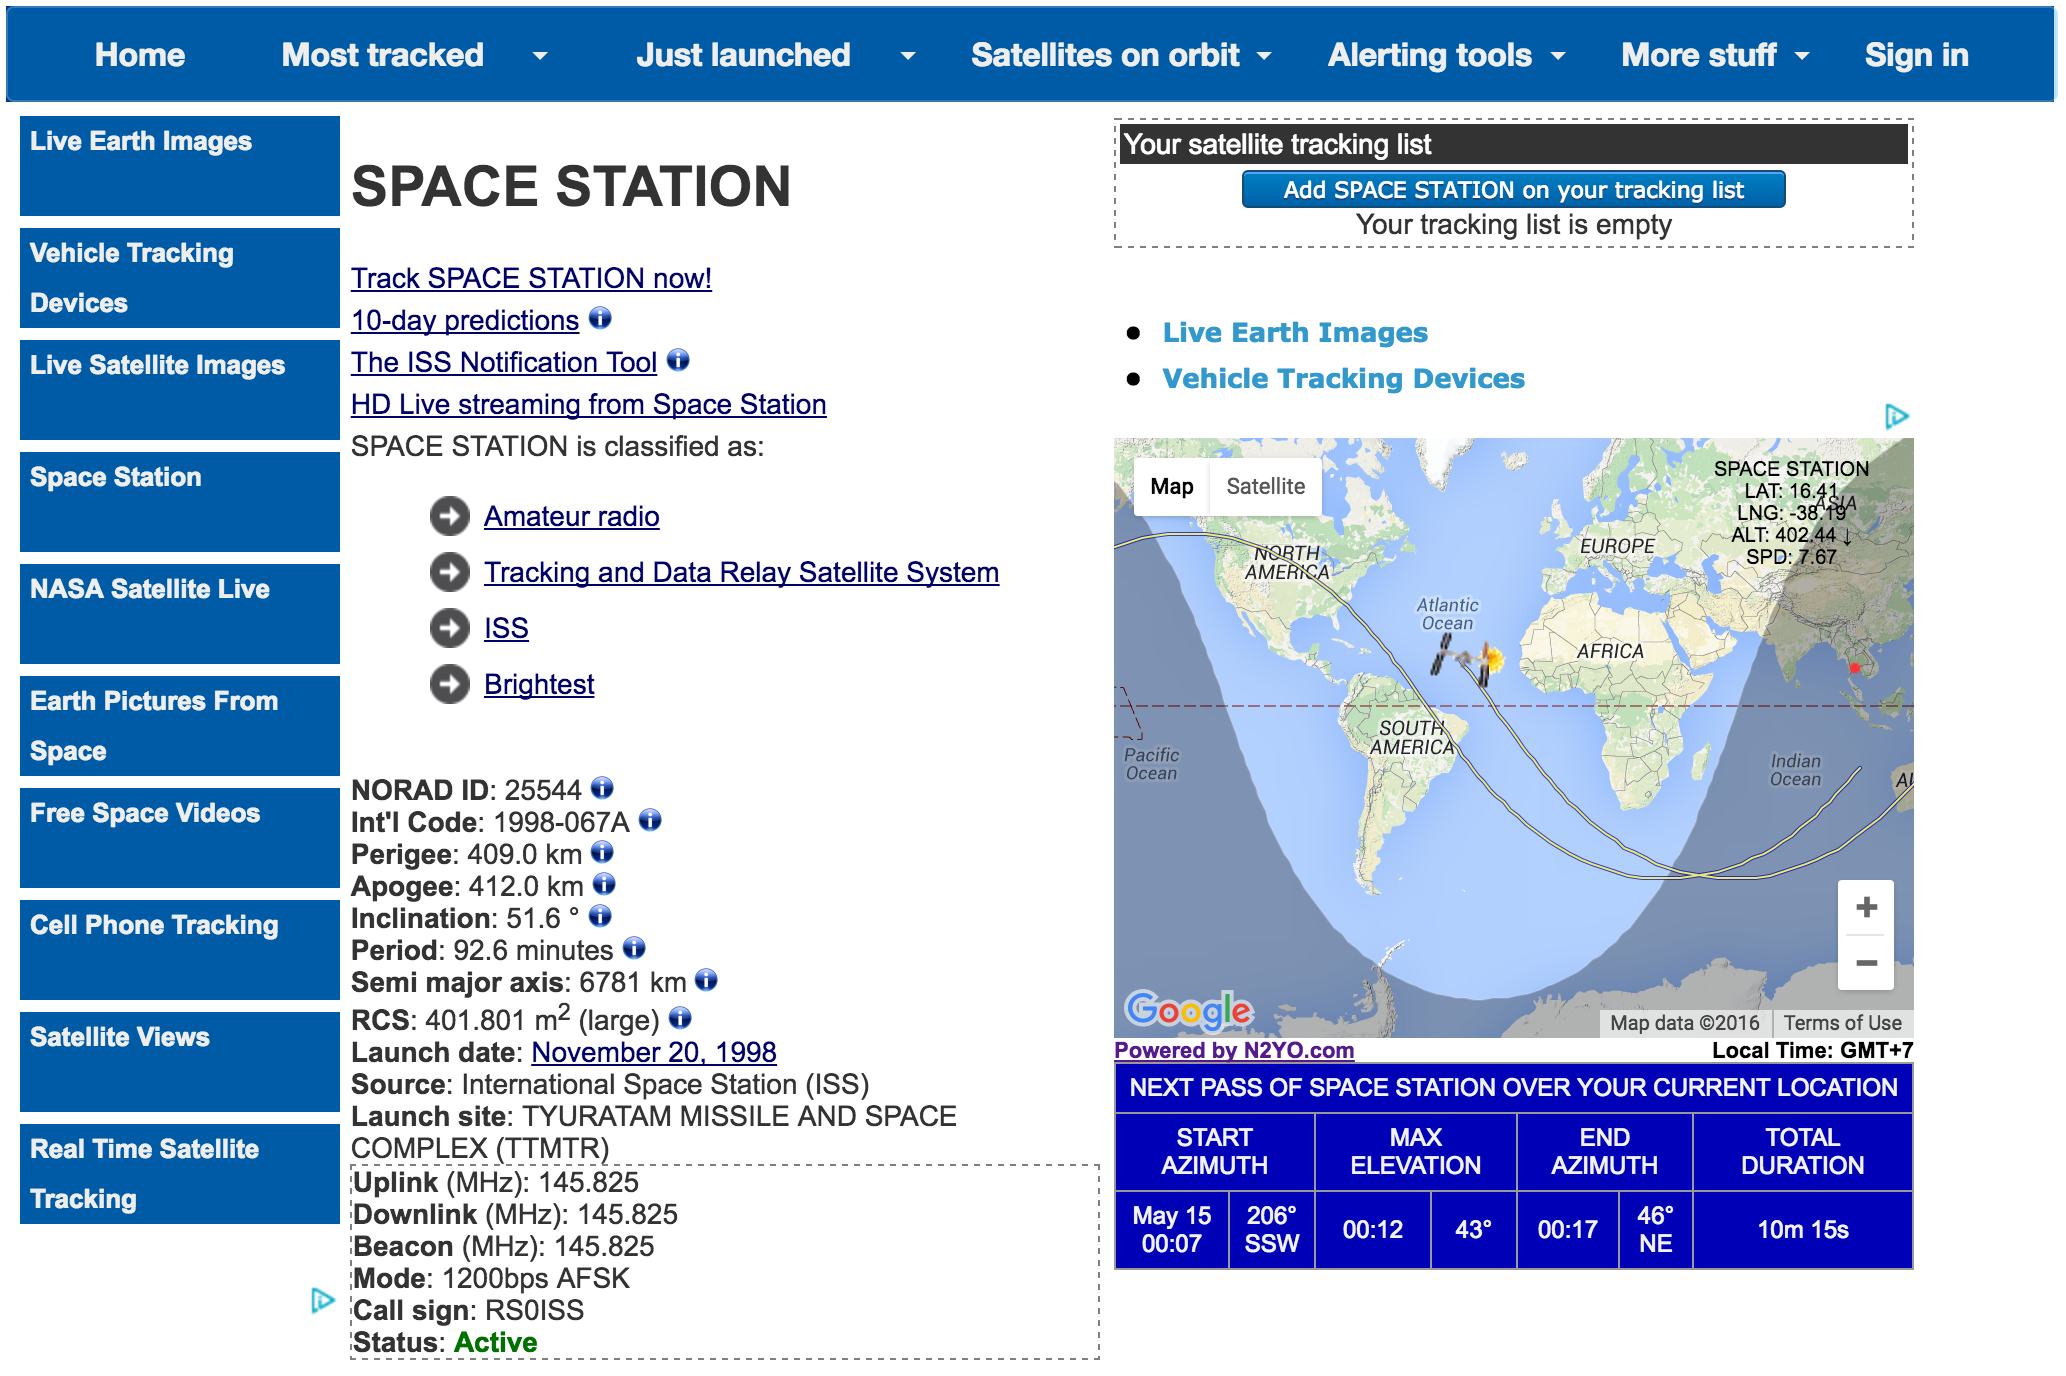Click Space Station sidebar button
The width and height of the screenshot is (2066, 1376).
click(x=180, y=502)
